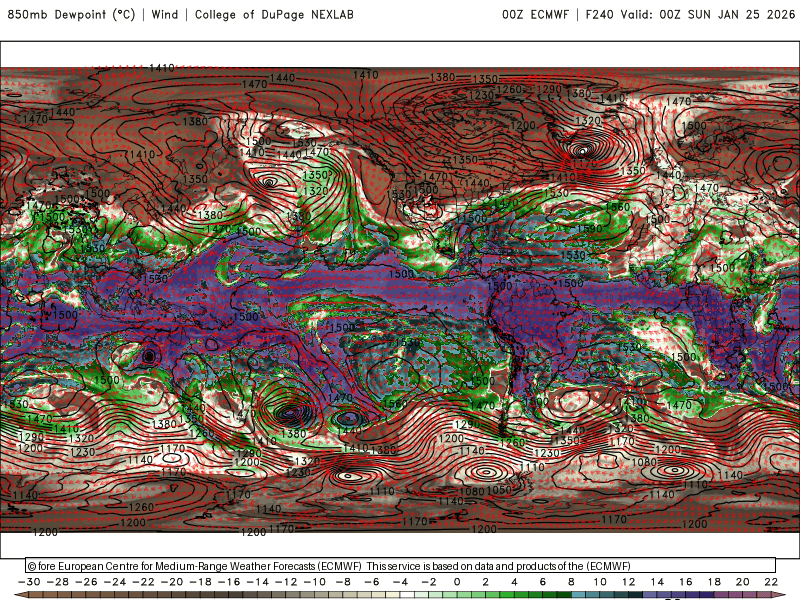This screenshot has width=800, height=600.
Task: Click the 18 value on the legend scale
Action: click(714, 582)
